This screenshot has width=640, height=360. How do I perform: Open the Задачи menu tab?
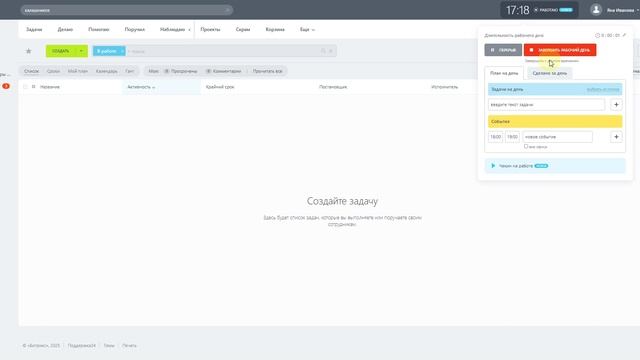34,29
